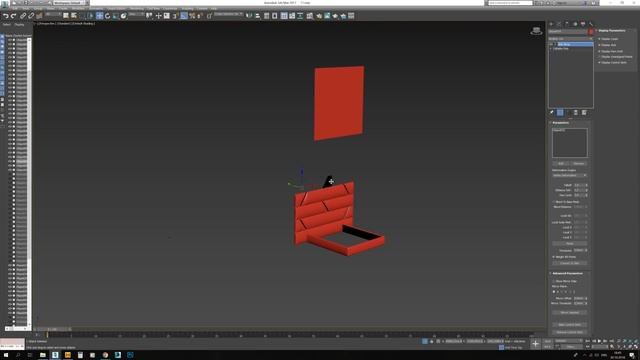Open the named selection sets dropdown
This screenshot has height=360, width=640.
[x=228, y=14]
